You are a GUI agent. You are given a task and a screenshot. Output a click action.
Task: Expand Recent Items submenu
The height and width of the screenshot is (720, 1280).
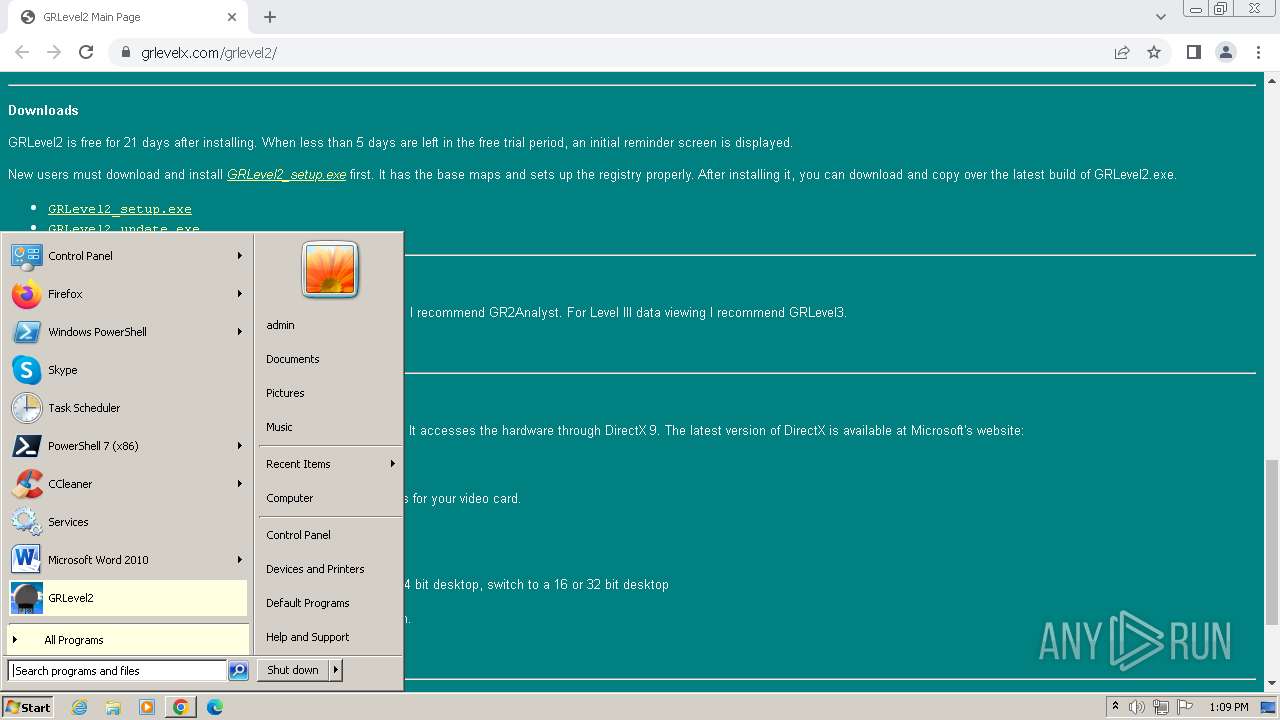point(330,464)
